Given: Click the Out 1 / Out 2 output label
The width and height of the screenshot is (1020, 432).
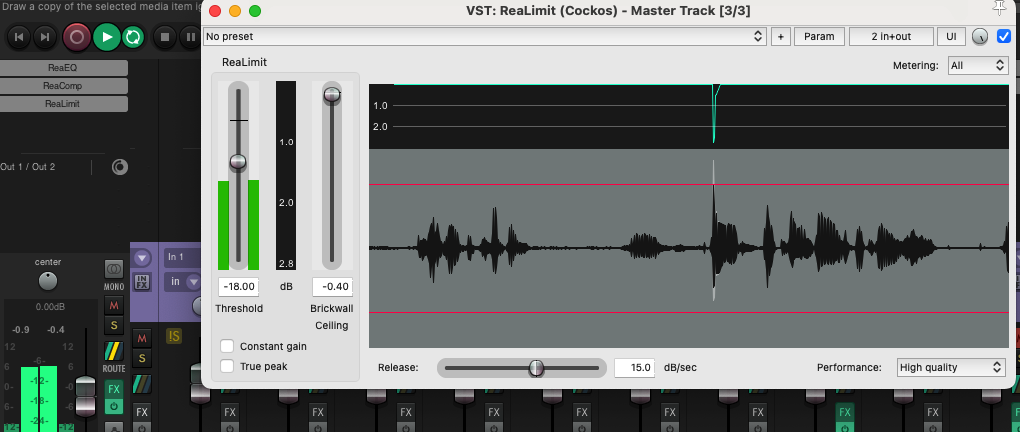Looking at the screenshot, I should point(28,167).
